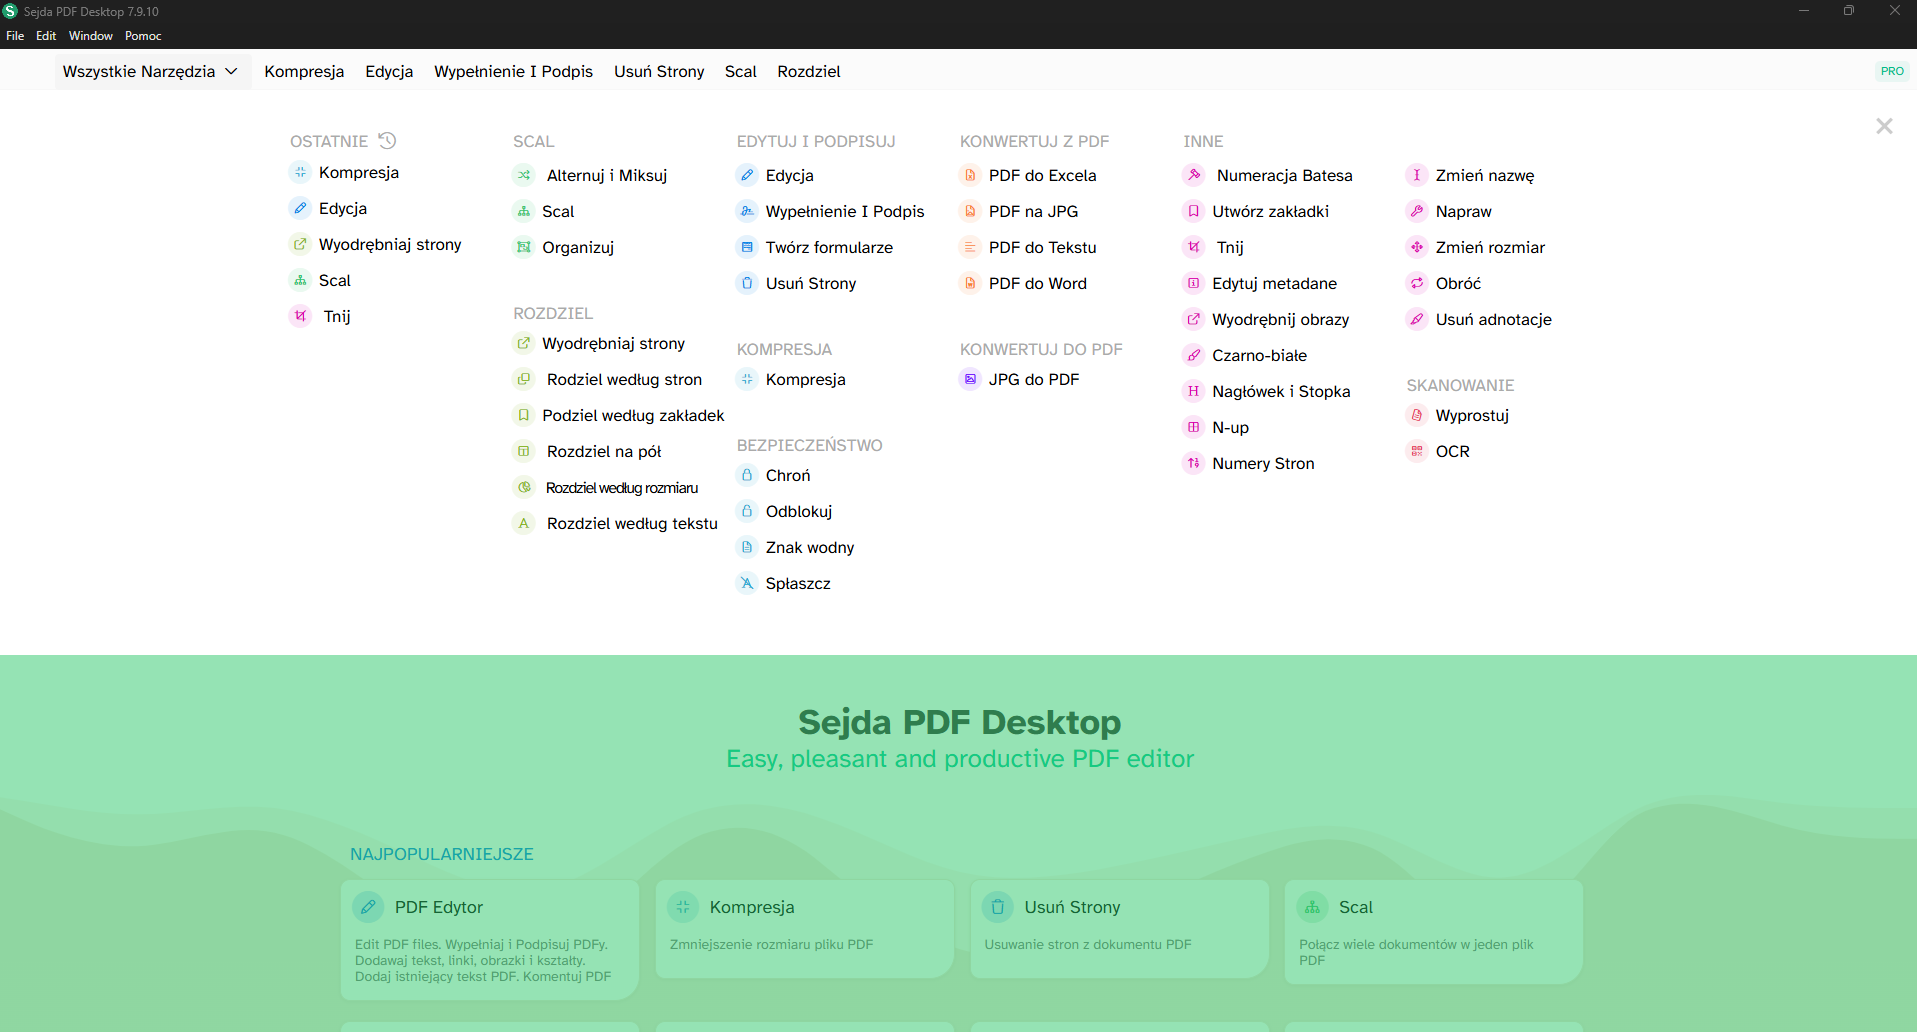Collapse the Wszystkie Narzędzia dropdown
Image resolution: width=1917 pixels, height=1032 pixels.
point(152,71)
